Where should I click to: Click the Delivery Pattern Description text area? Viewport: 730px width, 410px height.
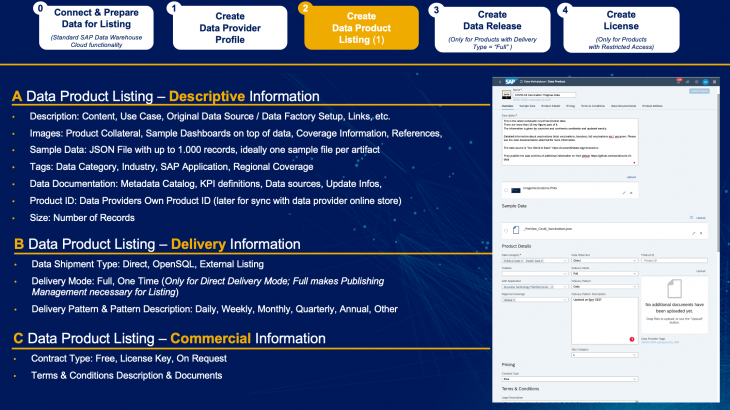(x=604, y=321)
